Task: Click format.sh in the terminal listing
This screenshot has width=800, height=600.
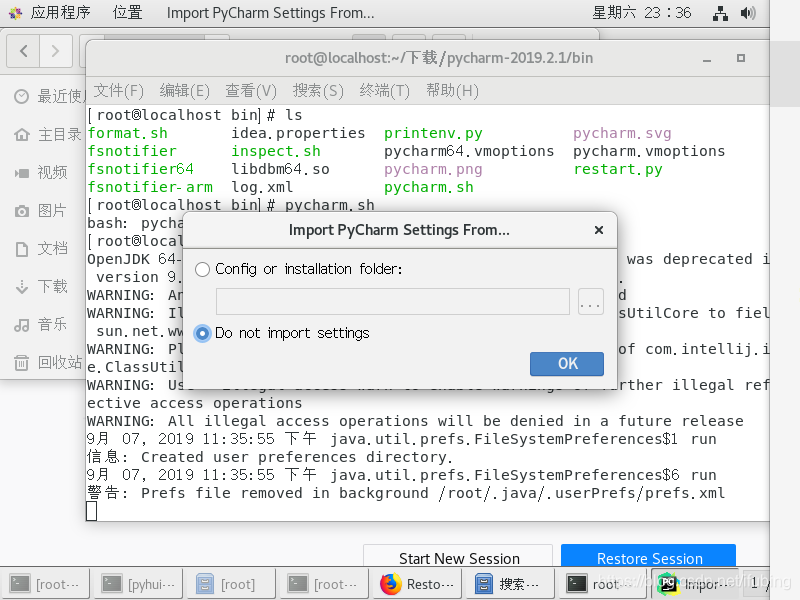Action: [x=128, y=134]
